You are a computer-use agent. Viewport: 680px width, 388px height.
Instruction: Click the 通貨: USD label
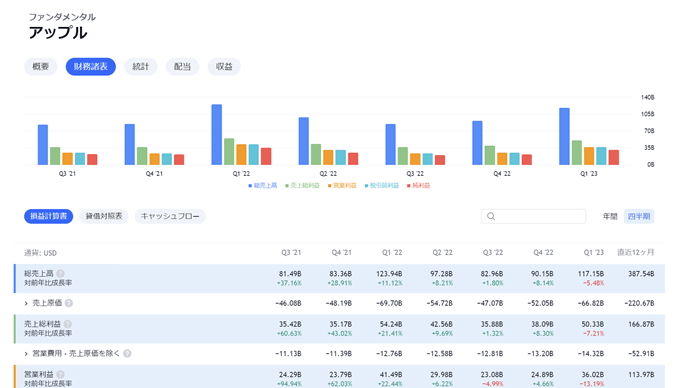coord(40,253)
